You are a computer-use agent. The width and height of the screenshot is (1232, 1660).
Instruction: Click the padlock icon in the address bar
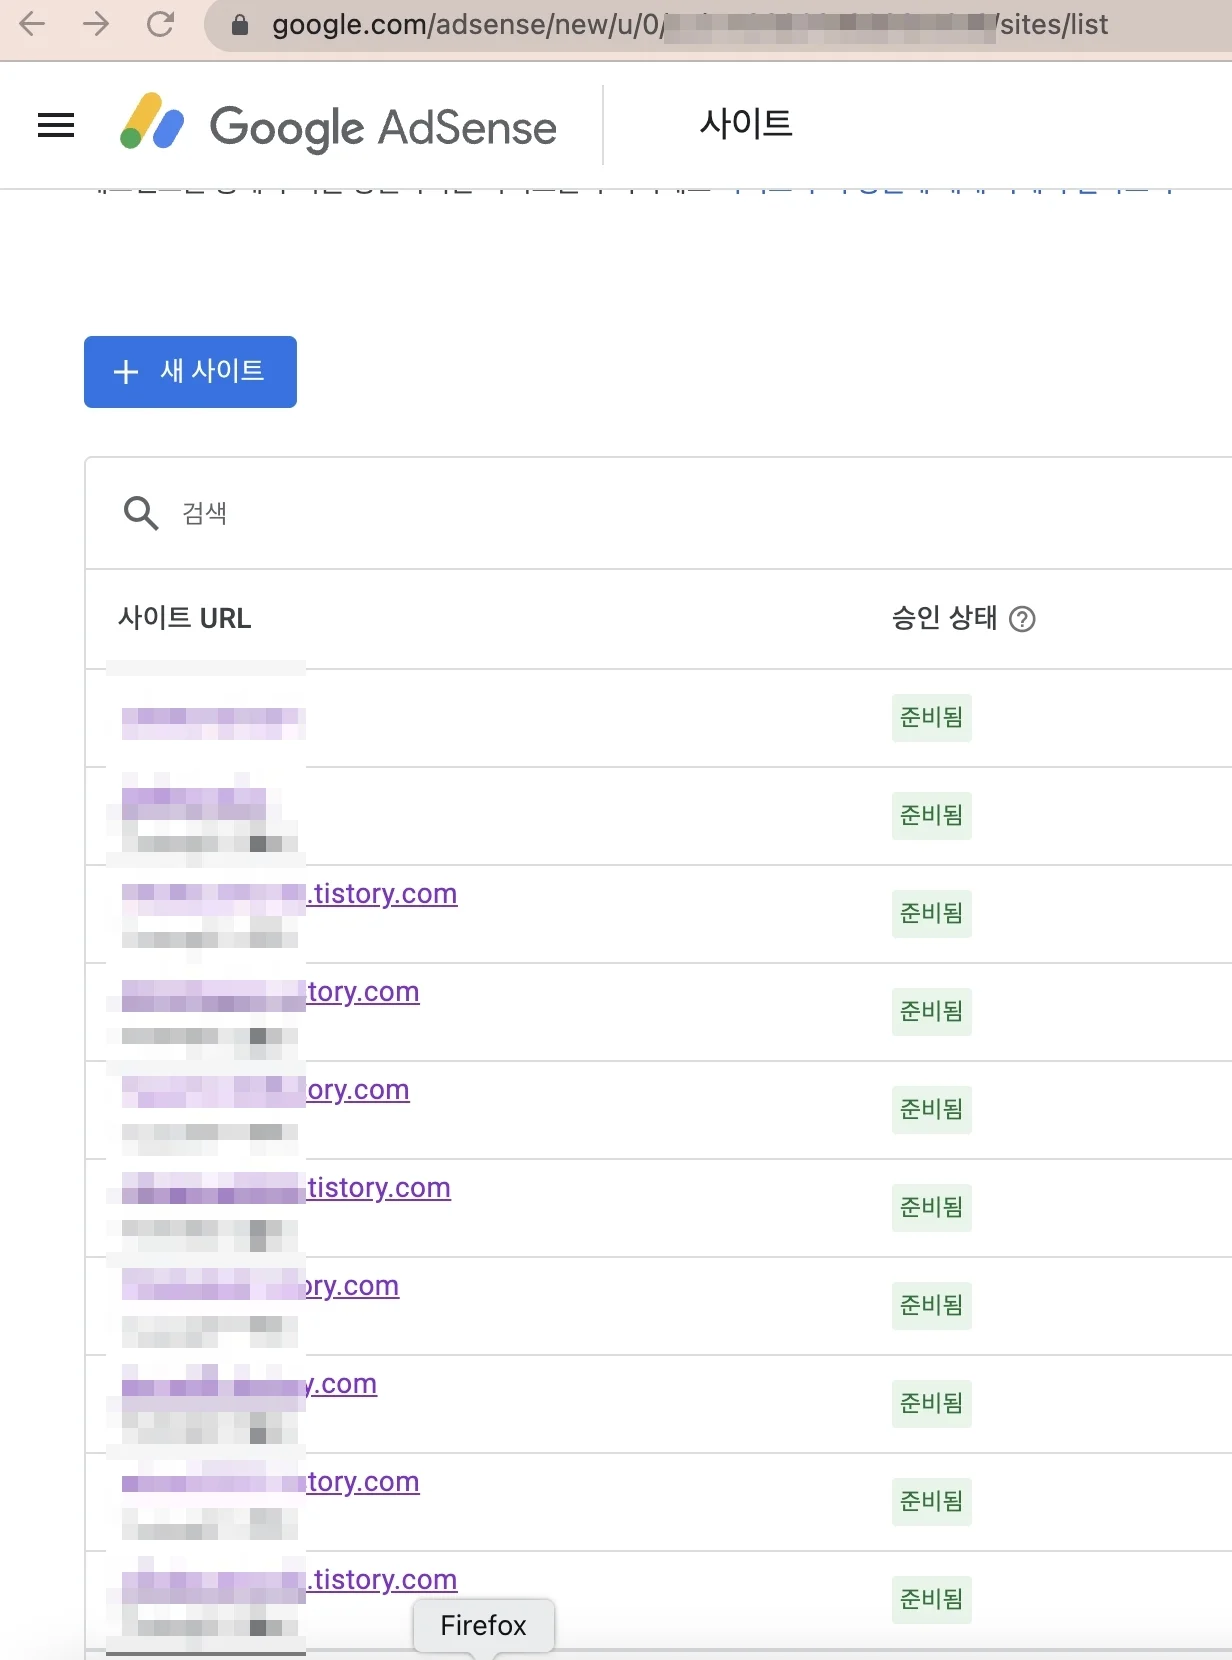coord(240,25)
